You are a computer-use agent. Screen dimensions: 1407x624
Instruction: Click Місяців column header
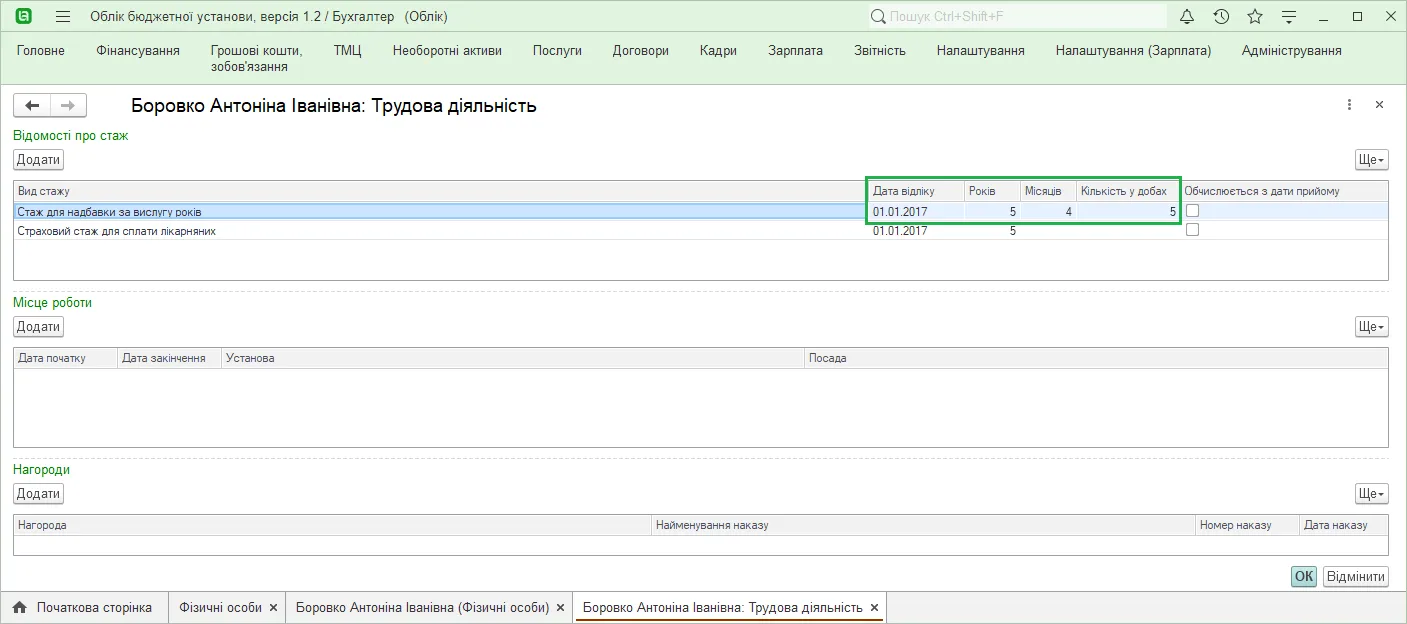click(x=1048, y=191)
